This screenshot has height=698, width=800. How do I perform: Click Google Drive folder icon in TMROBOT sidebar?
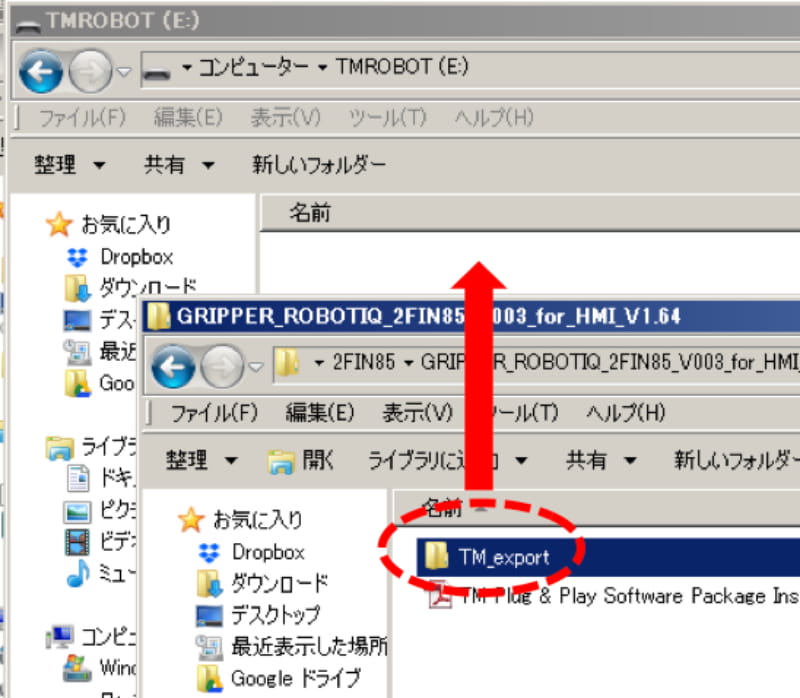78,383
